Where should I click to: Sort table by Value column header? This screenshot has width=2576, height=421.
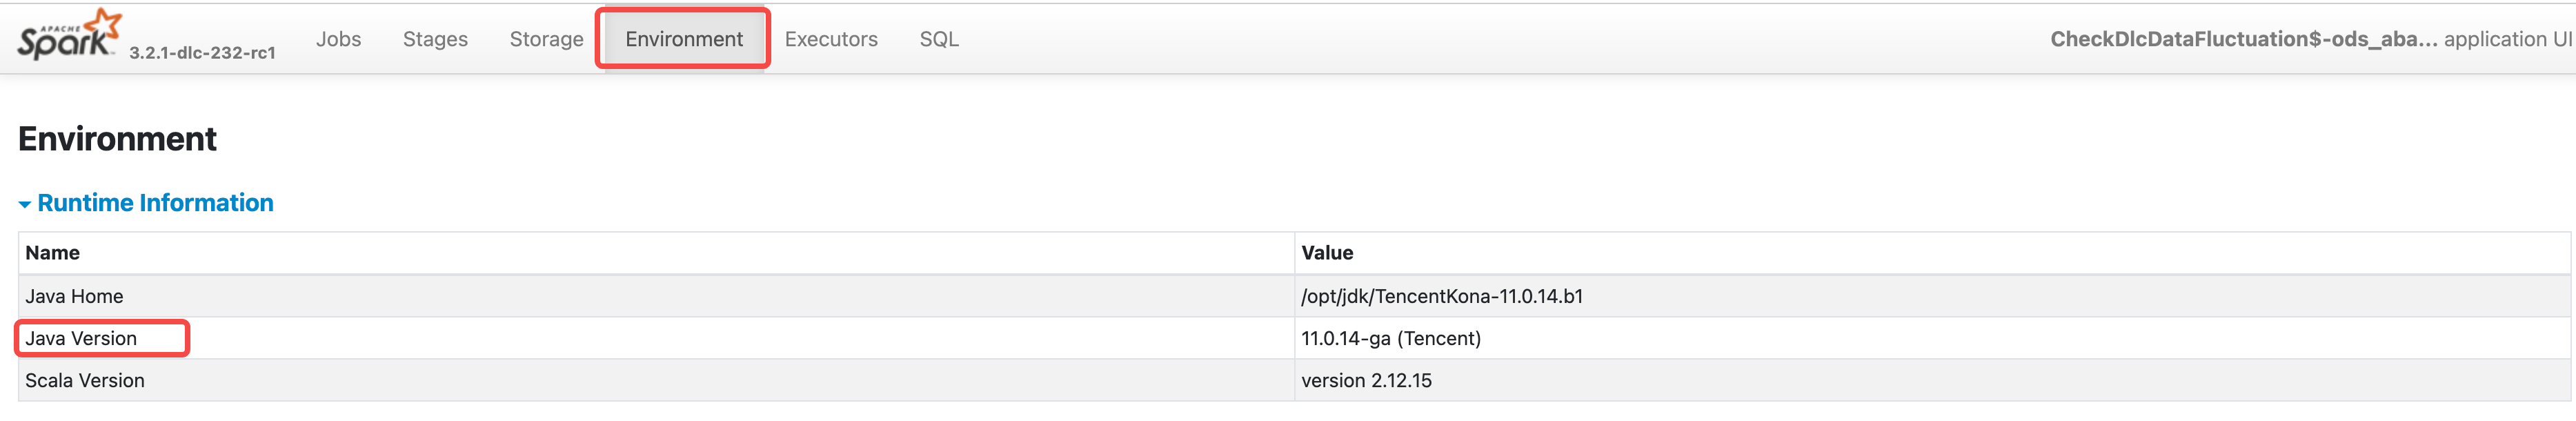[1327, 253]
